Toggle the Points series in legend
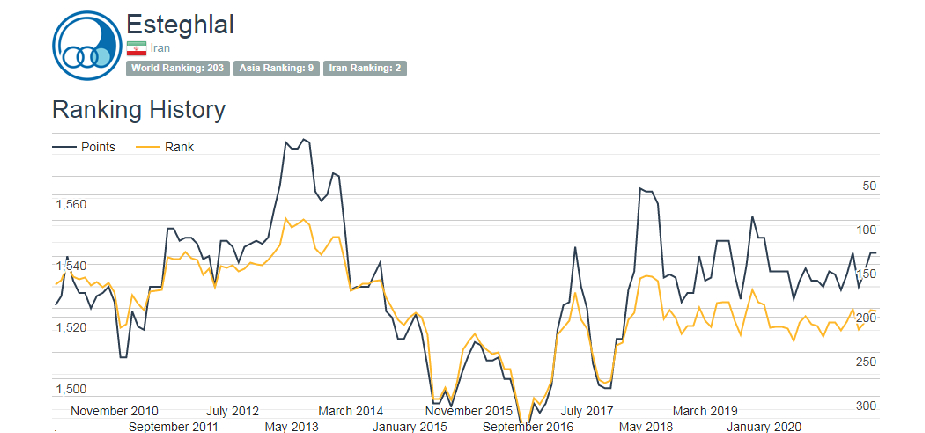925x433 pixels. 84,147
